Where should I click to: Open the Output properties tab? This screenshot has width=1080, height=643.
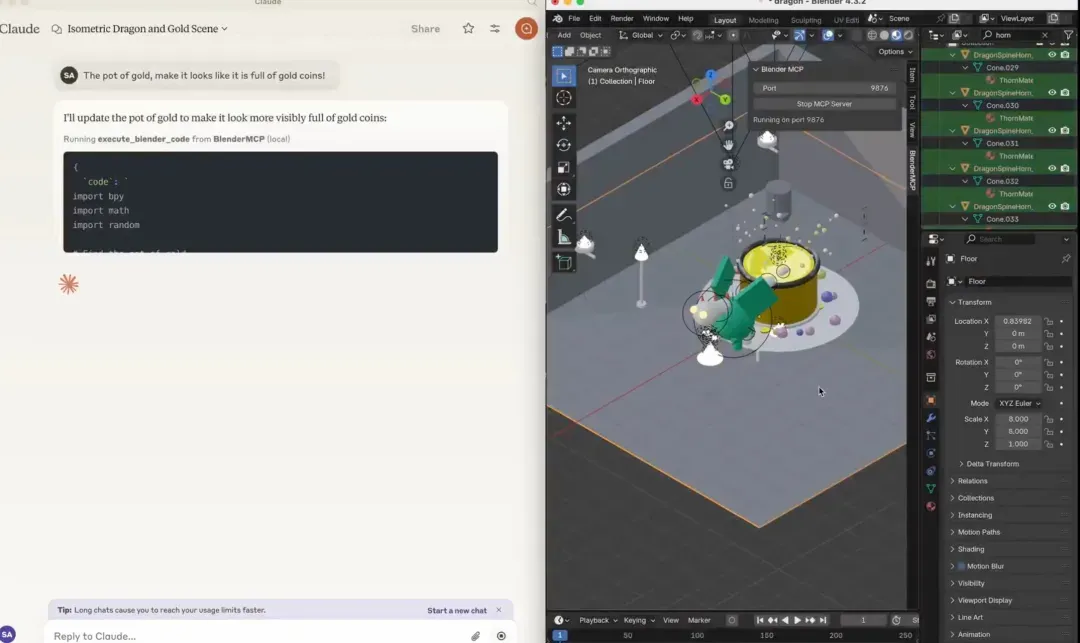click(931, 302)
